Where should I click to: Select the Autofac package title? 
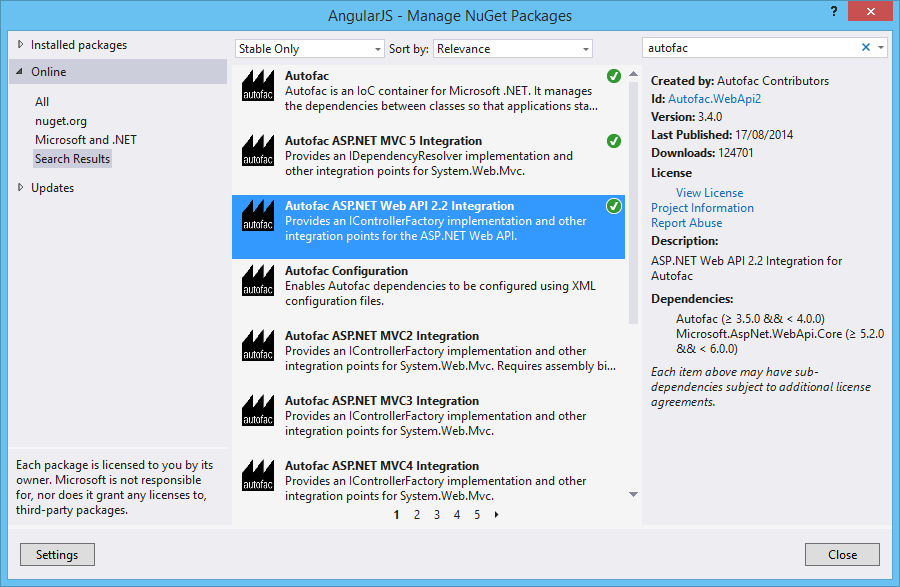[307, 76]
